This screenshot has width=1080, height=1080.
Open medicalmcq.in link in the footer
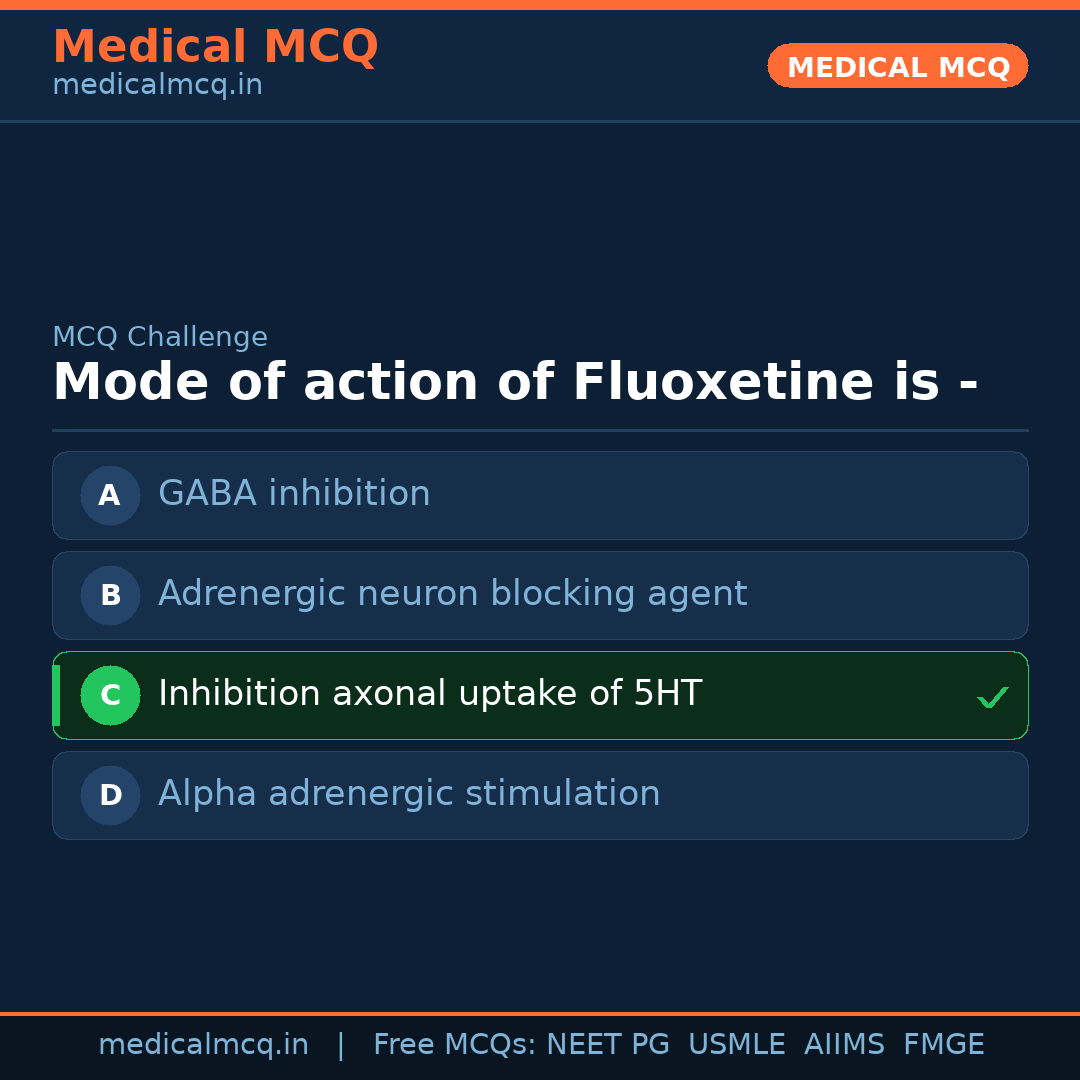coord(203,1045)
